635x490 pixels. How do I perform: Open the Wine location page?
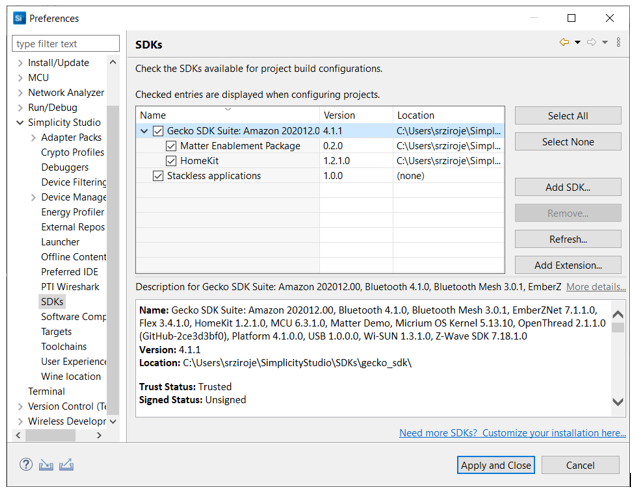pos(71,376)
